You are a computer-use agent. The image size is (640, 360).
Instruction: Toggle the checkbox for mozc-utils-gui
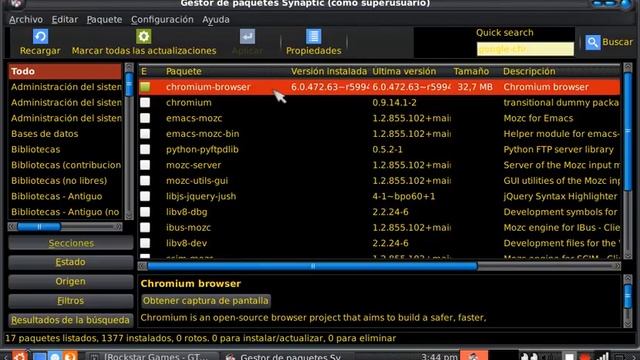pos(145,180)
